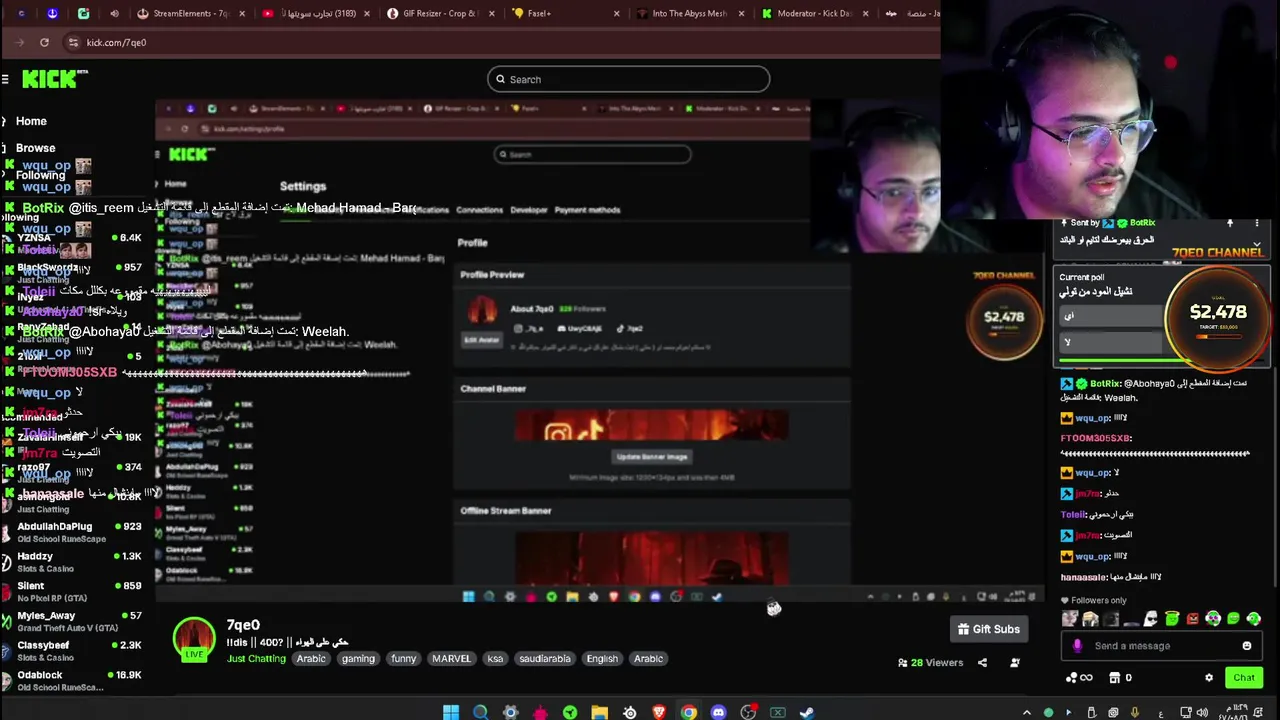The image size is (1280, 720).
Task: Open Google Chrome from the taskbar
Action: [x=689, y=712]
